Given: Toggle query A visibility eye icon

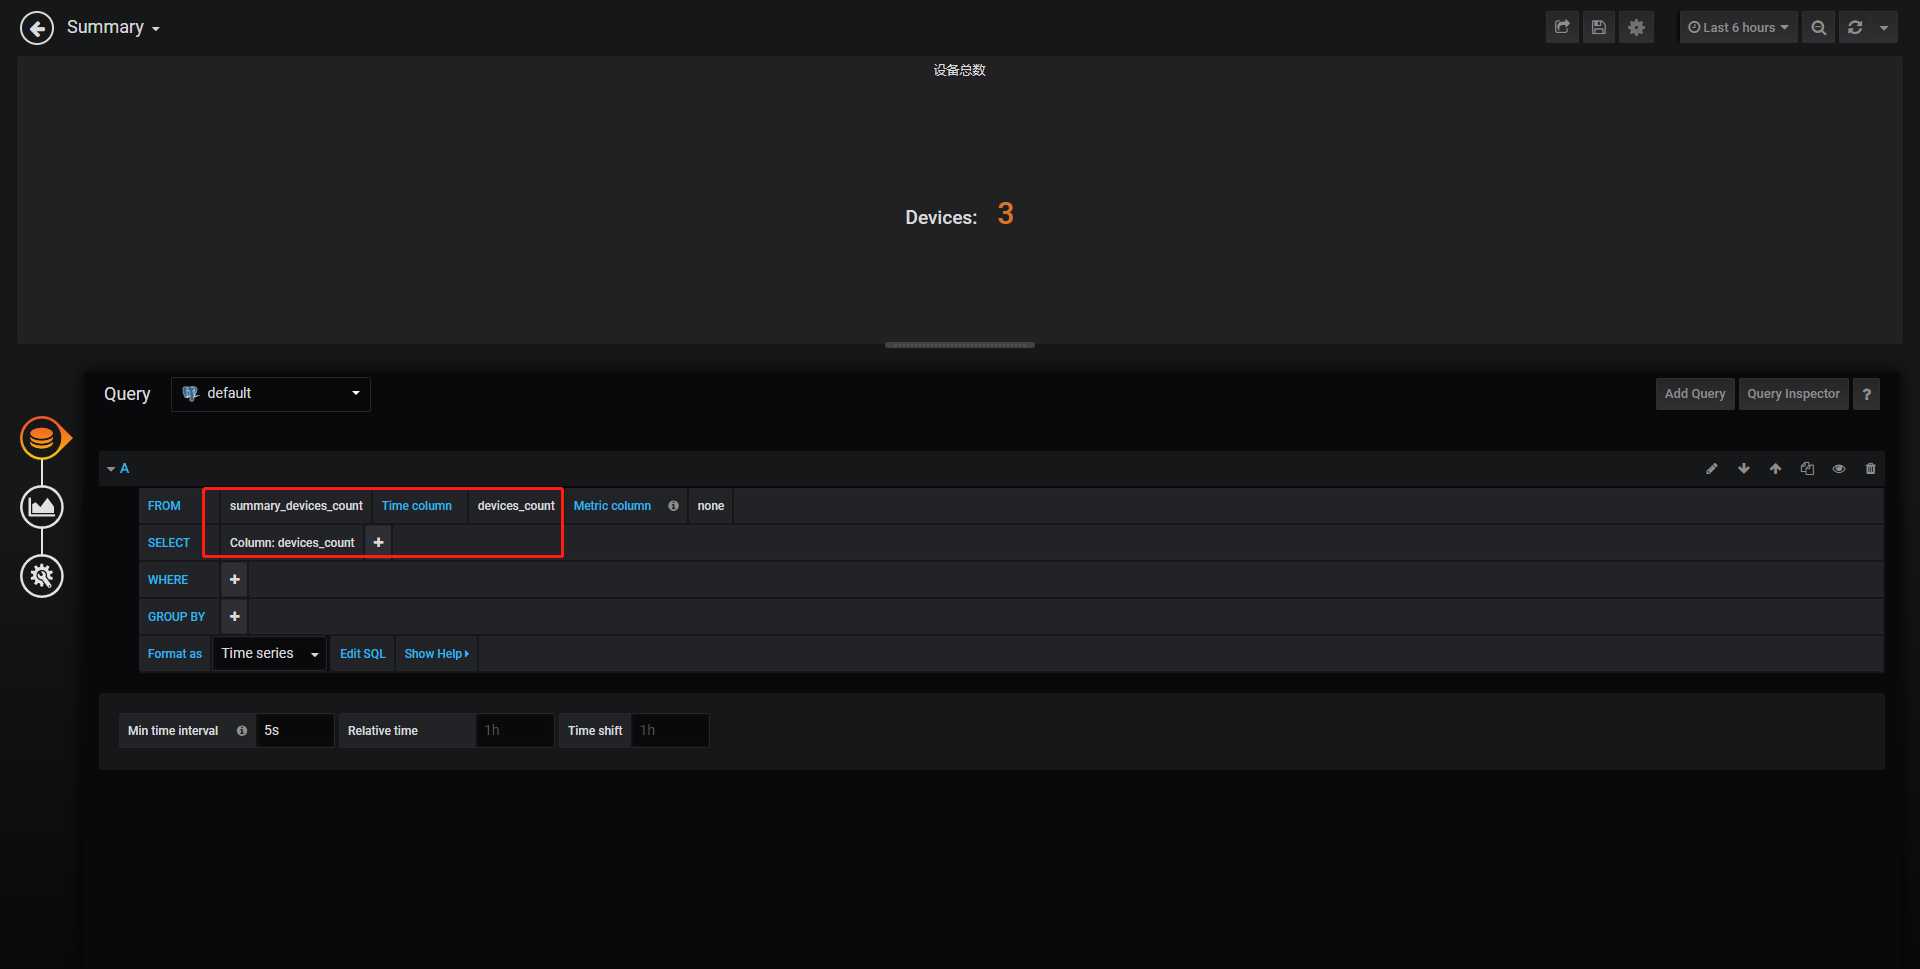Looking at the screenshot, I should [1839, 468].
